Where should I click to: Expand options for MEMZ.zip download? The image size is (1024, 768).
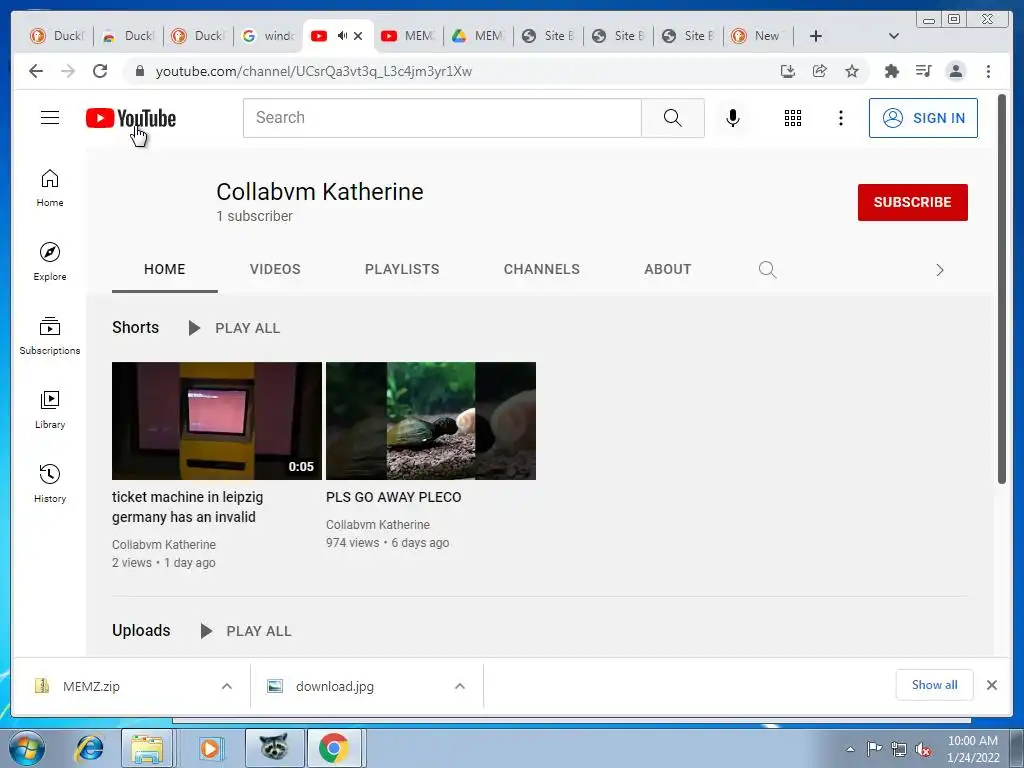[x=227, y=686]
